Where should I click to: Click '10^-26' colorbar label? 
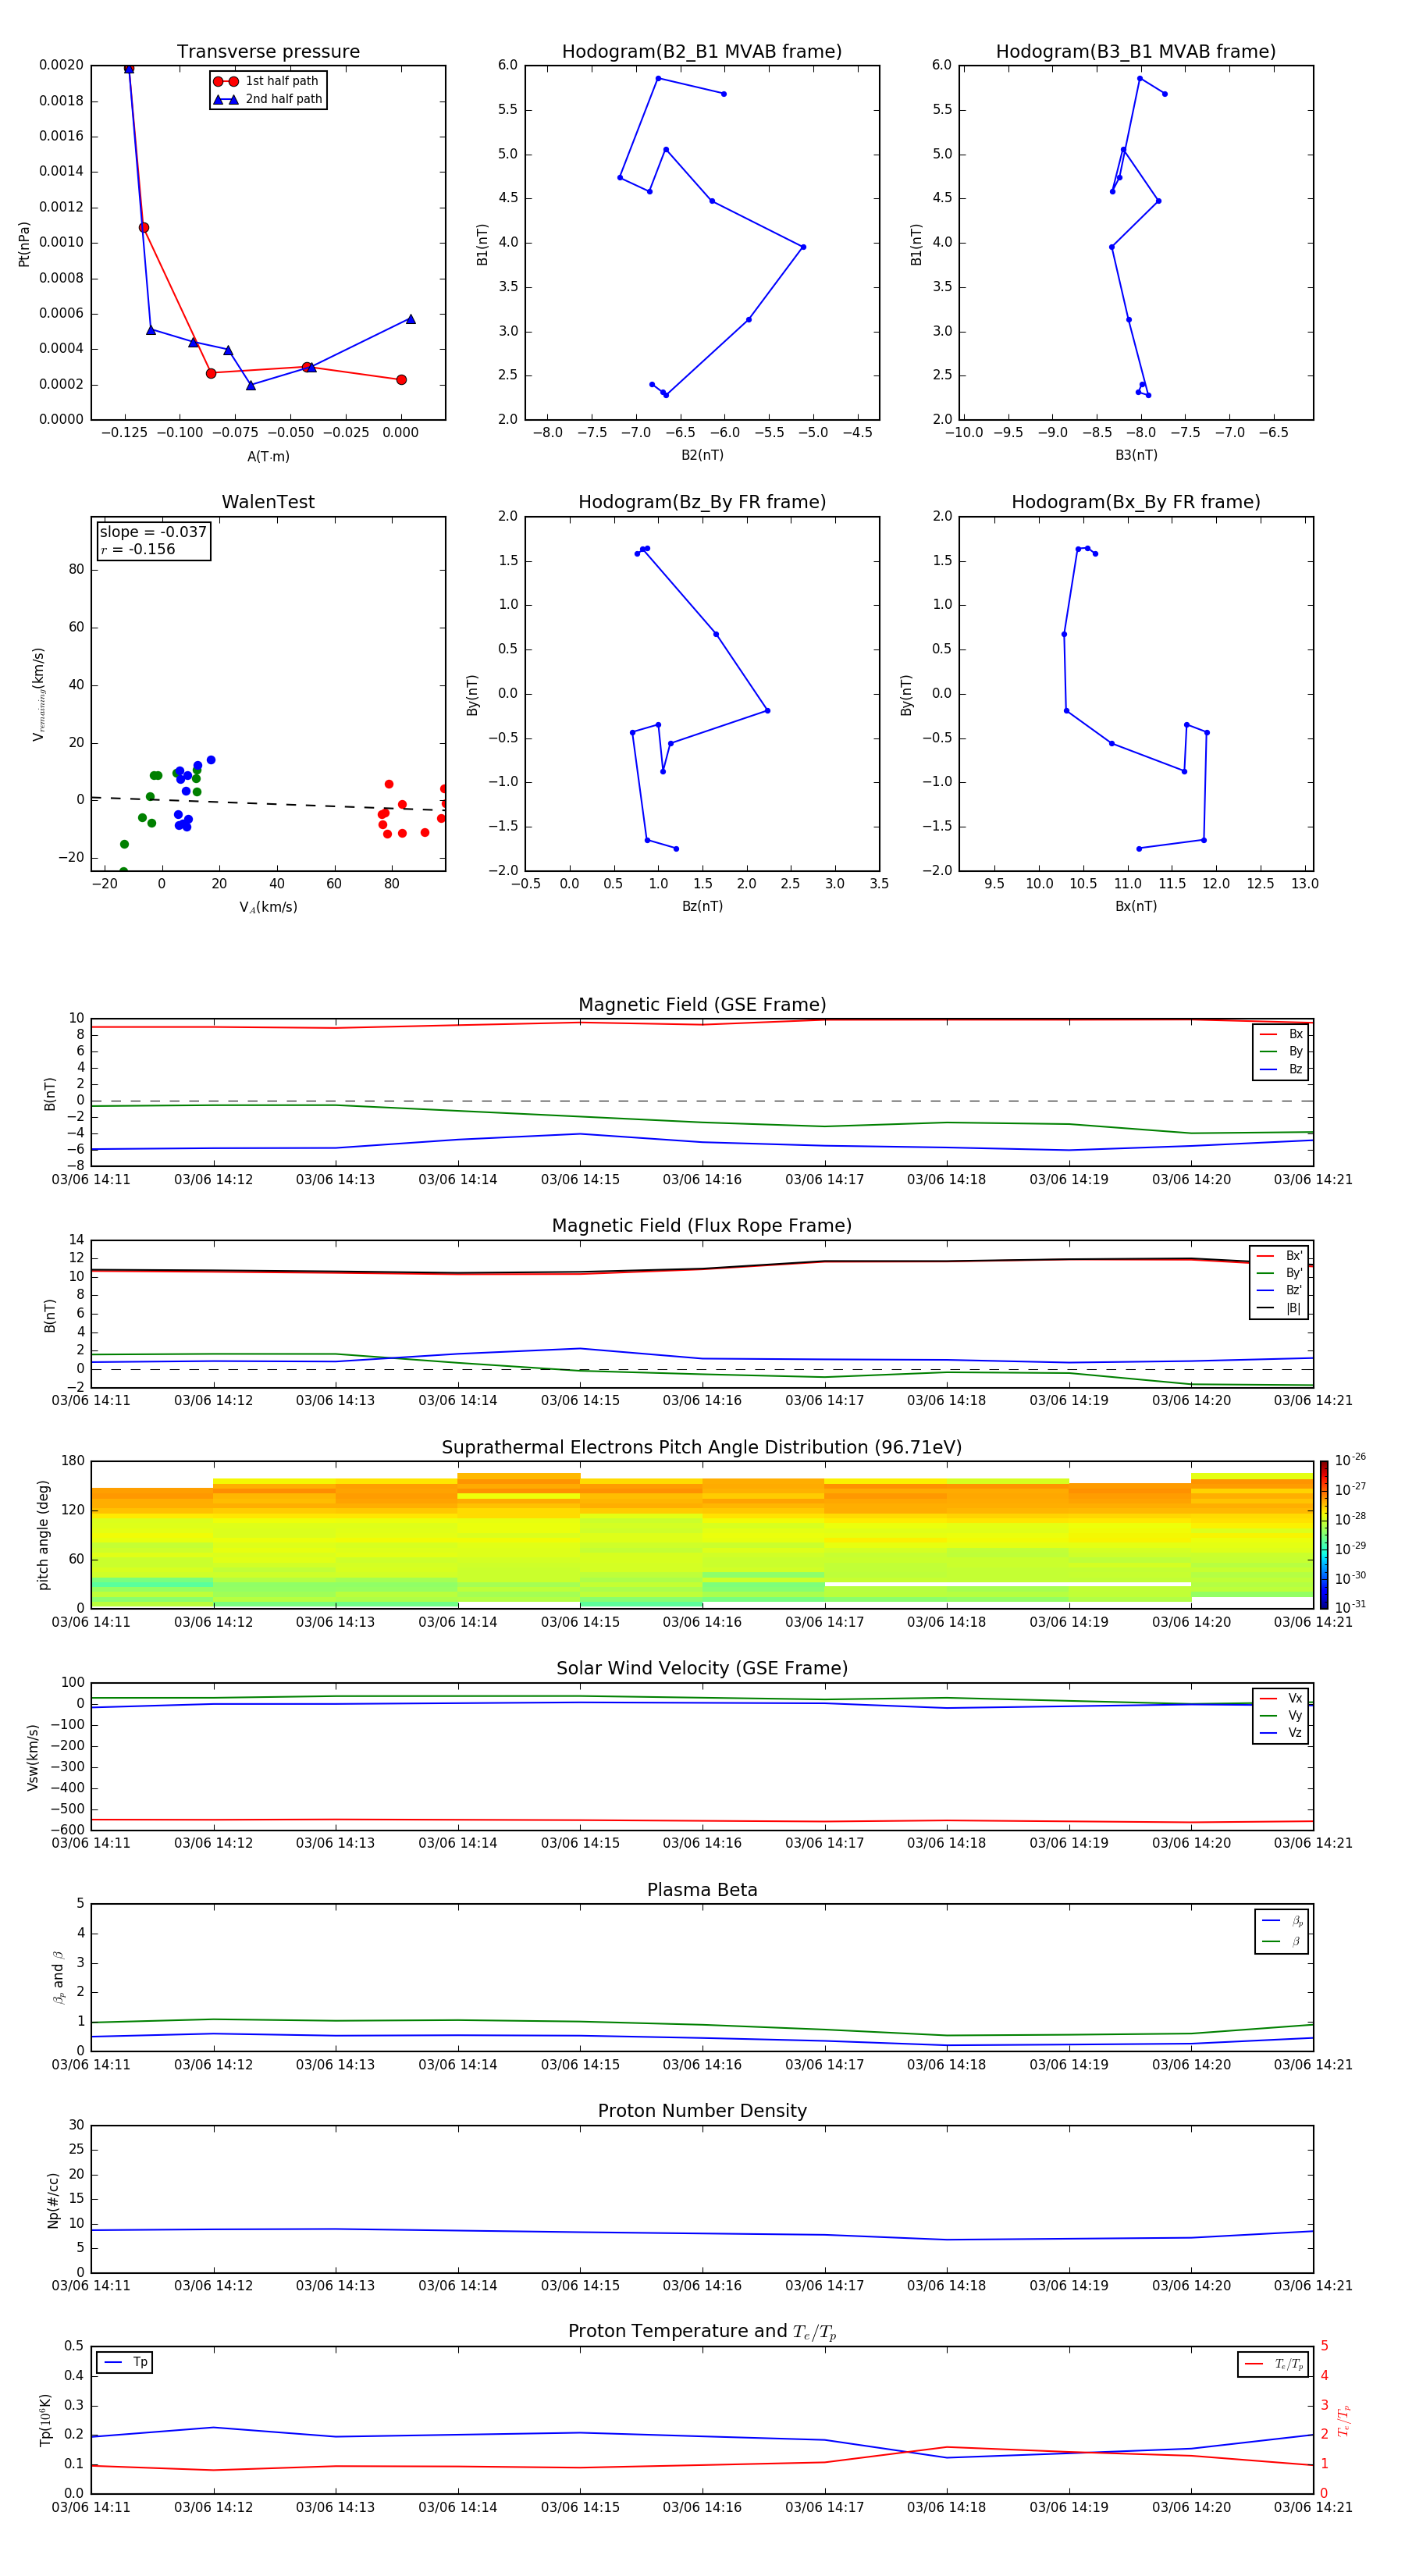[x=1350, y=1460]
